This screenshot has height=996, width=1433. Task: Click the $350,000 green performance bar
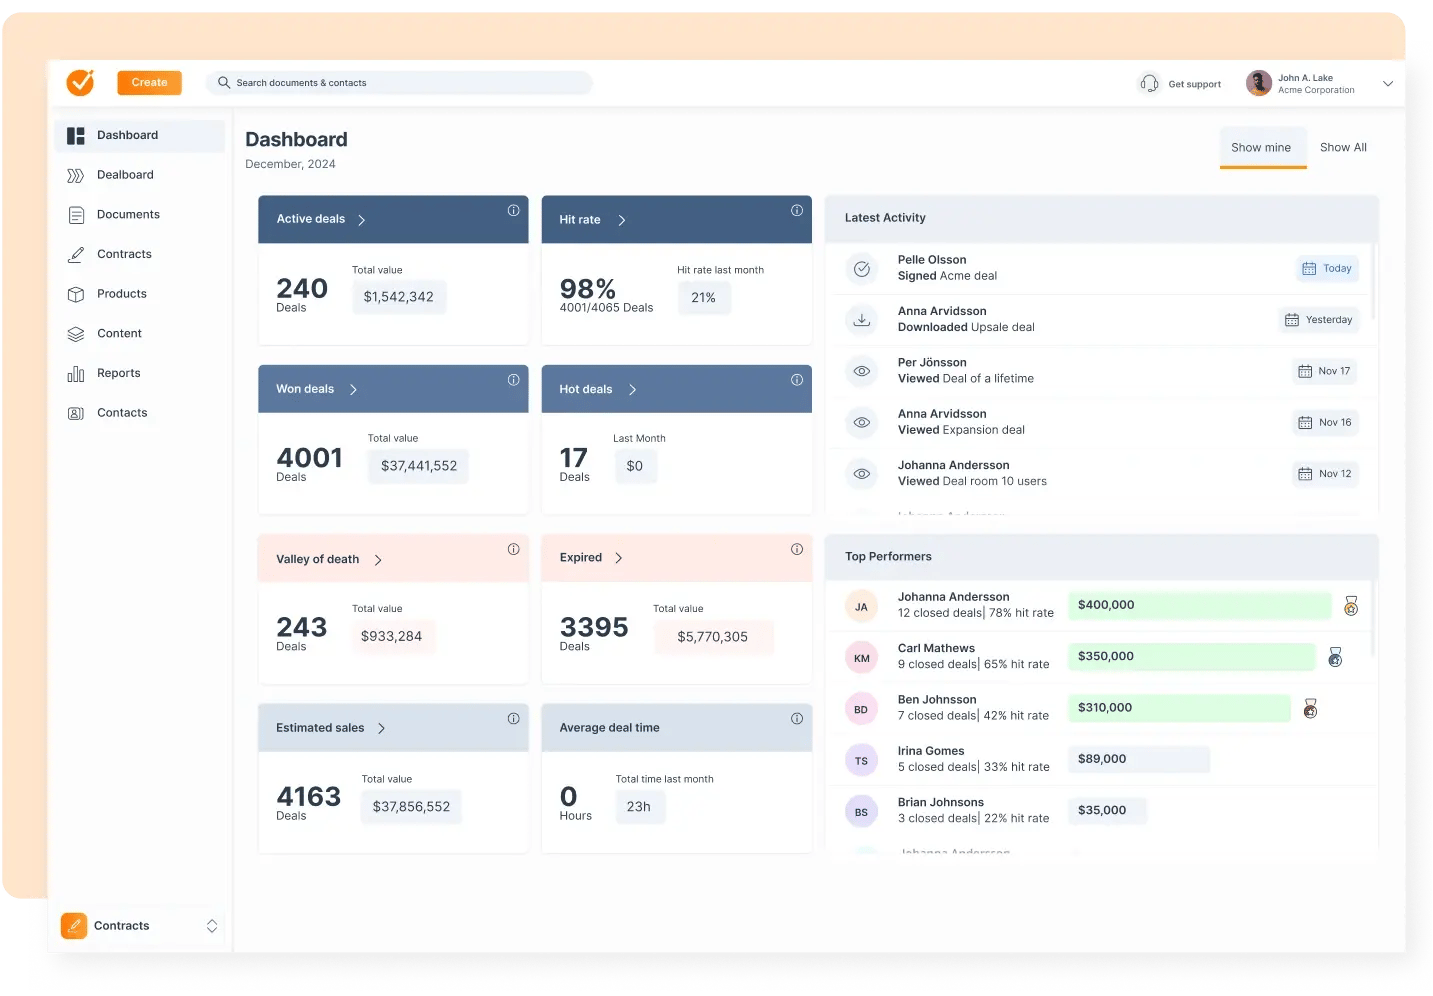1191,657
